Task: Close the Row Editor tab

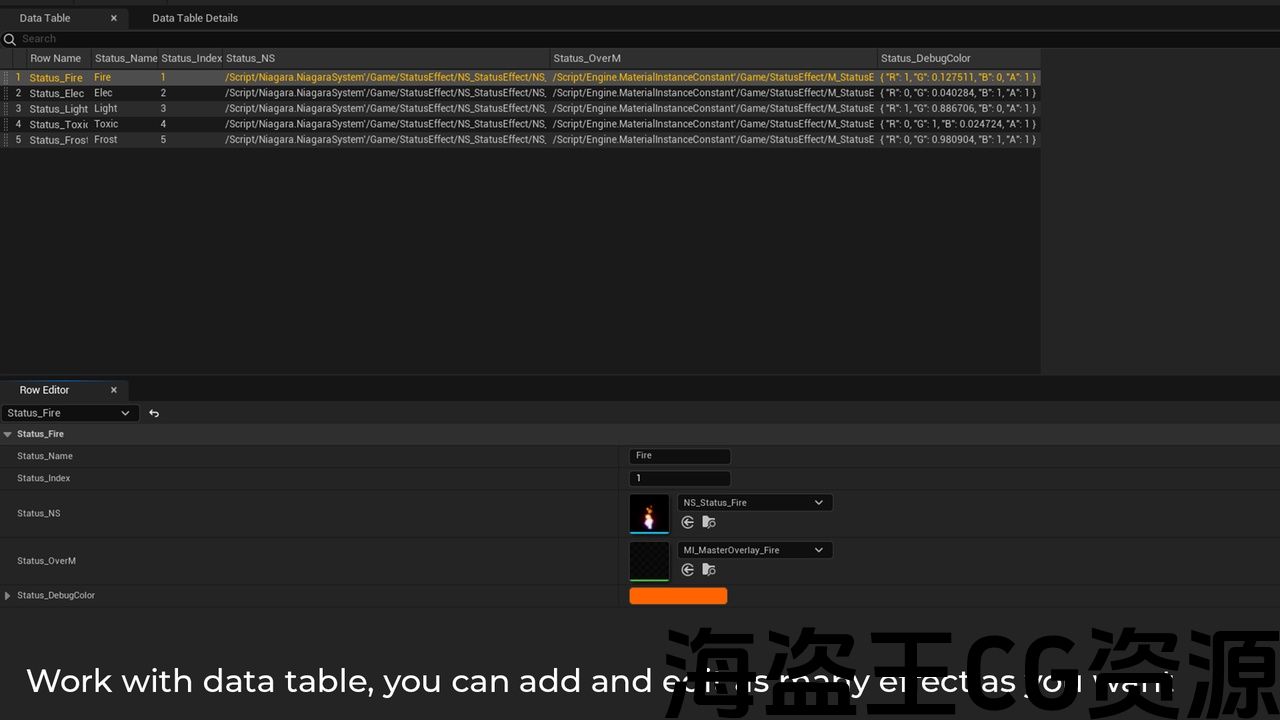Action: tap(113, 390)
